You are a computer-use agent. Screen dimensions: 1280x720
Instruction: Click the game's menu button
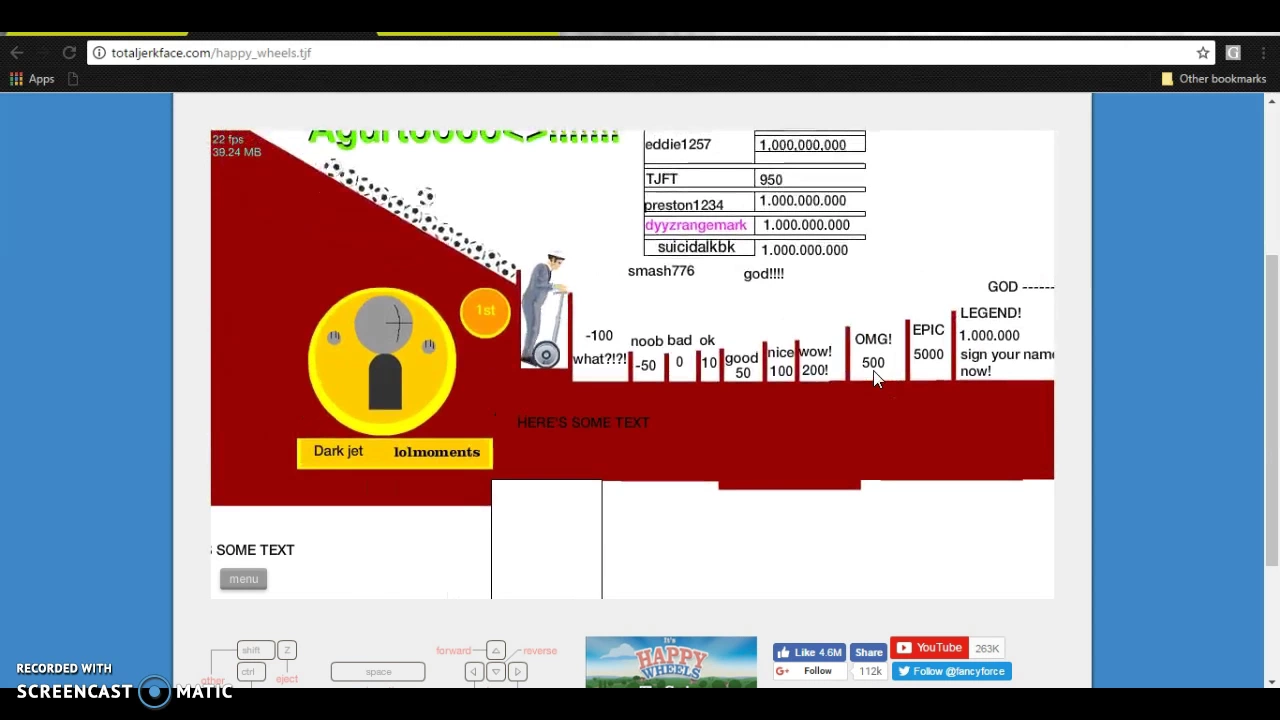(x=243, y=579)
